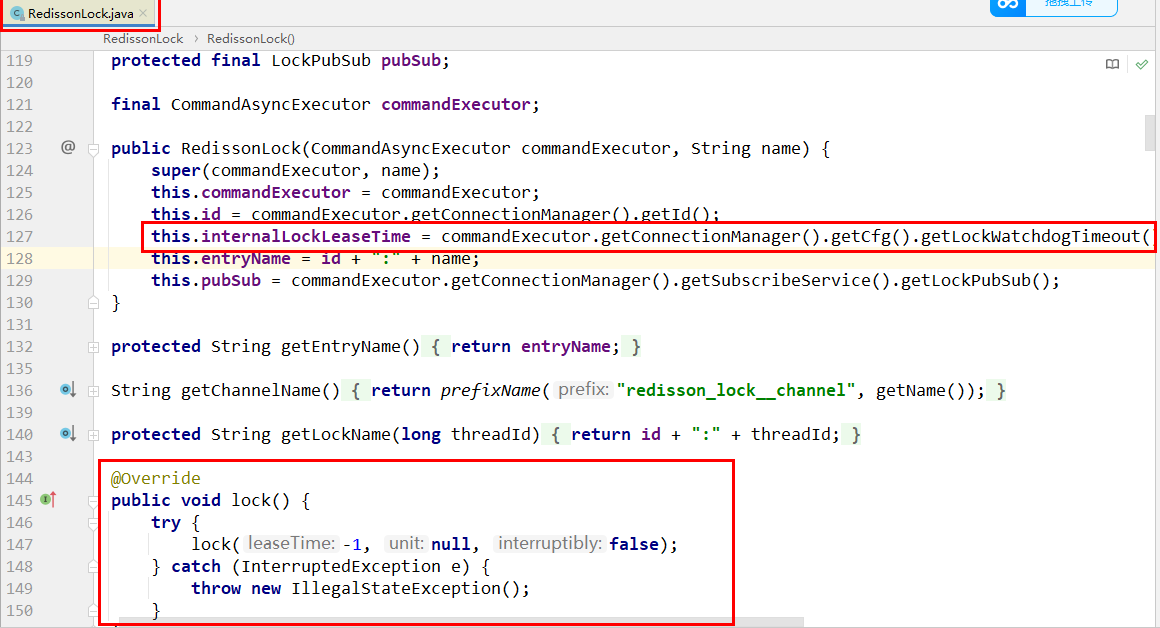
Task: Click the implements-method gutter icon at line 145
Action: pyautogui.click(x=49, y=500)
